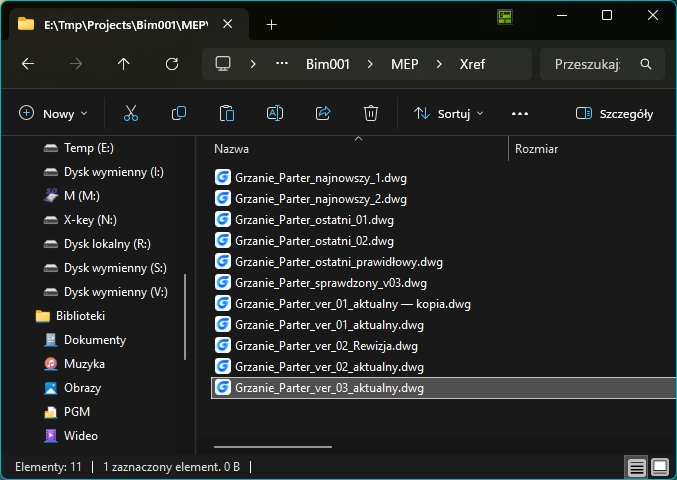Open the Sortuj sort dropdown
The width and height of the screenshot is (677, 480).
tap(449, 114)
